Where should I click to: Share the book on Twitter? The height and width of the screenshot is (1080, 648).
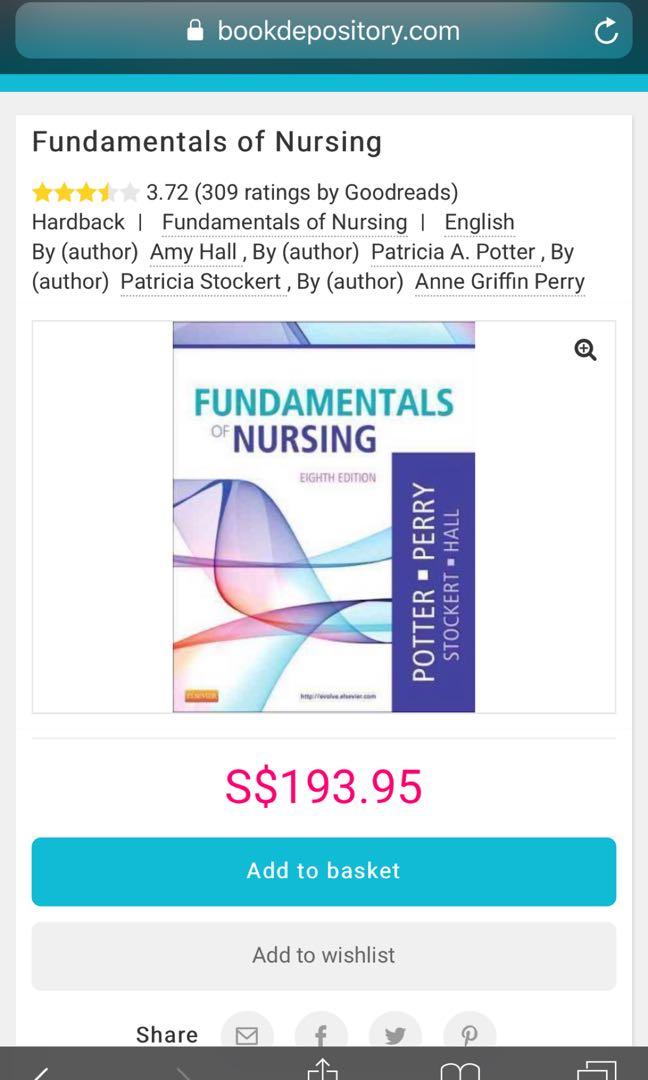pos(395,1034)
